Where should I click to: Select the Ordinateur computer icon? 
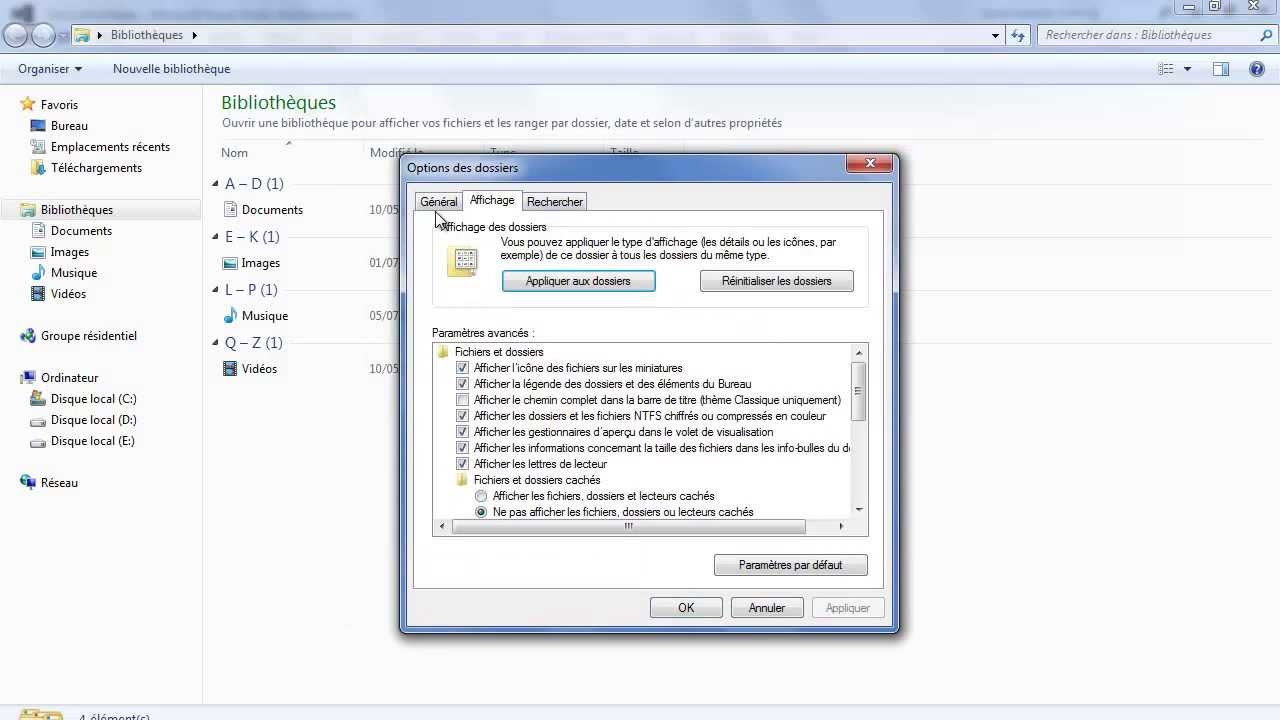point(28,378)
